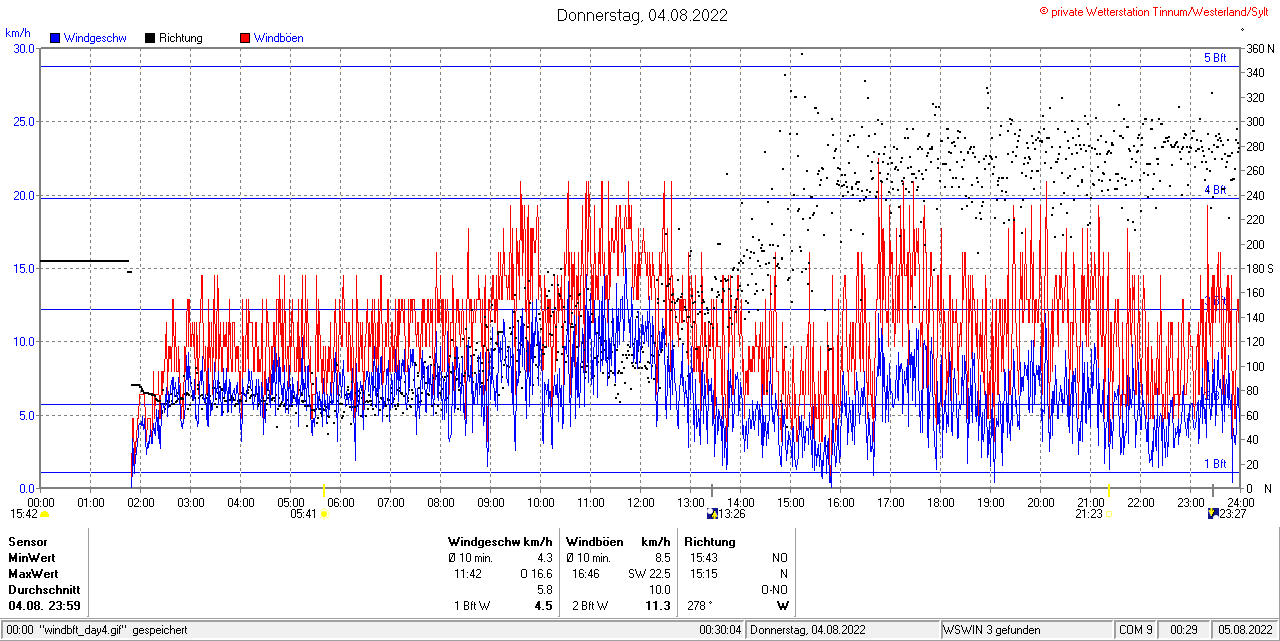
Task: Click the Windböen km/h column header
Action: pyautogui.click(x=618, y=542)
